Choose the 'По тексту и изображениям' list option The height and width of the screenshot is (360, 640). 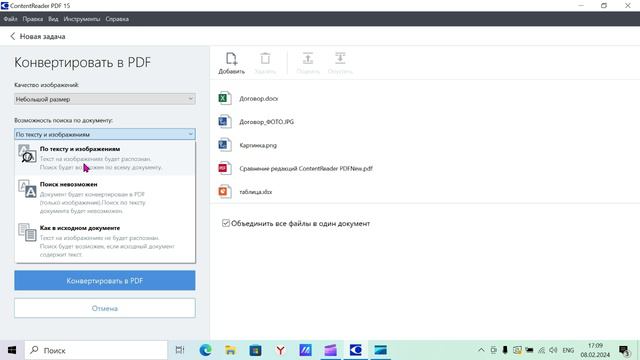click(105, 158)
